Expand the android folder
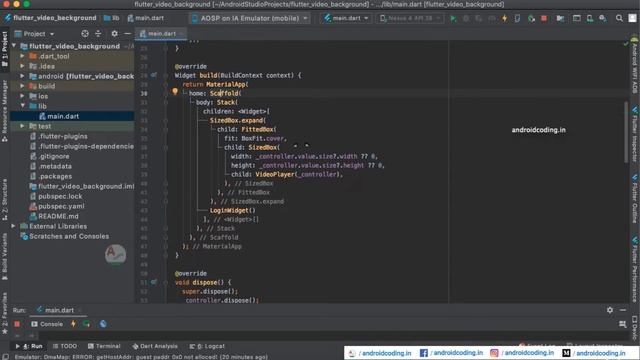This screenshot has height=360, width=640. pyautogui.click(x=22, y=76)
